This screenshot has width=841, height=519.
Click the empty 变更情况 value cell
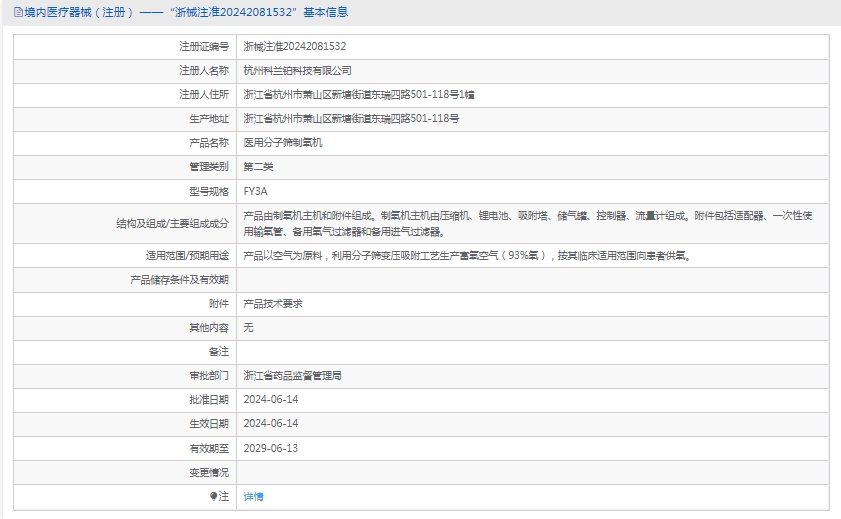[x=532, y=472]
